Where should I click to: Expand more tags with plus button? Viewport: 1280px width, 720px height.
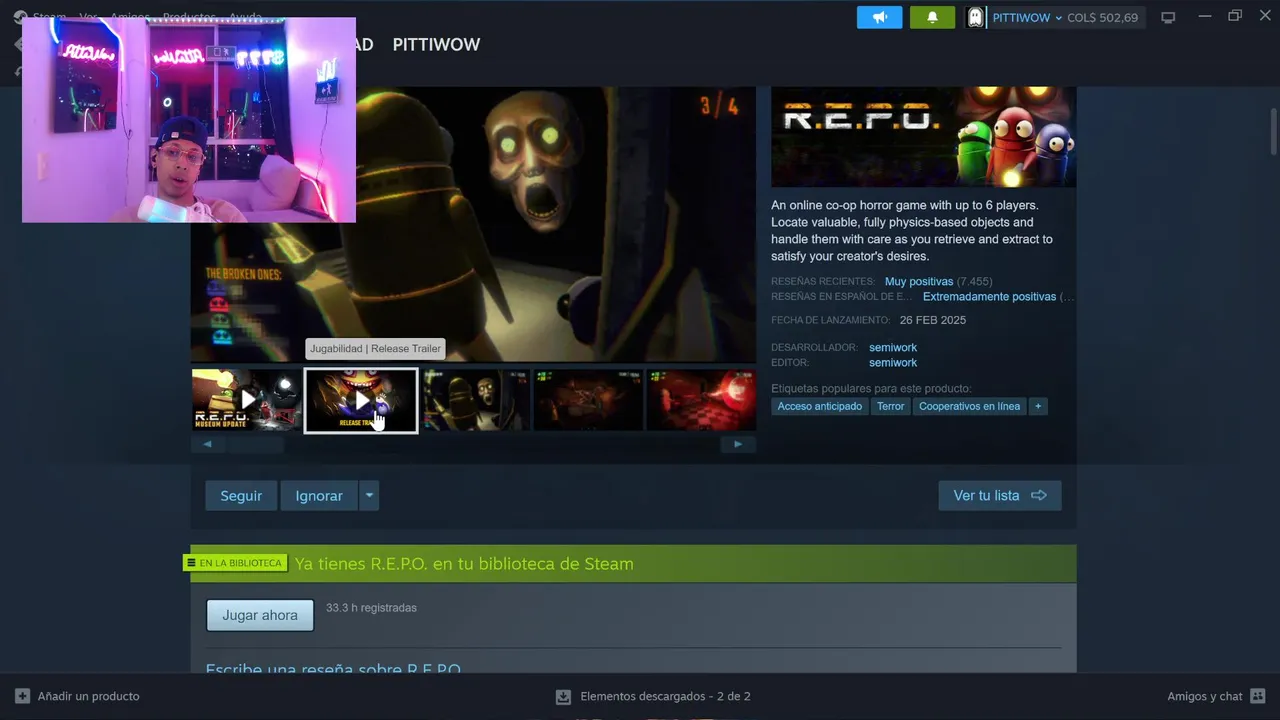(1038, 406)
